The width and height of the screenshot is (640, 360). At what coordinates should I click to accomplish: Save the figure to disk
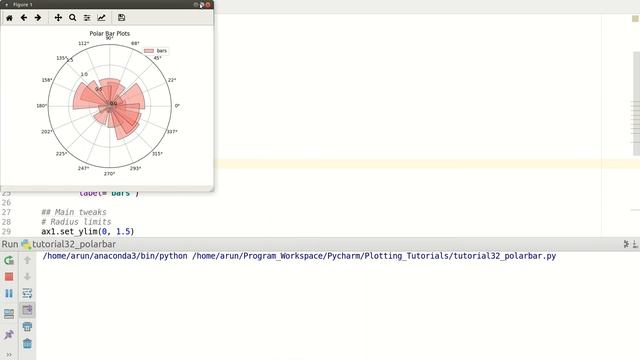(x=121, y=18)
